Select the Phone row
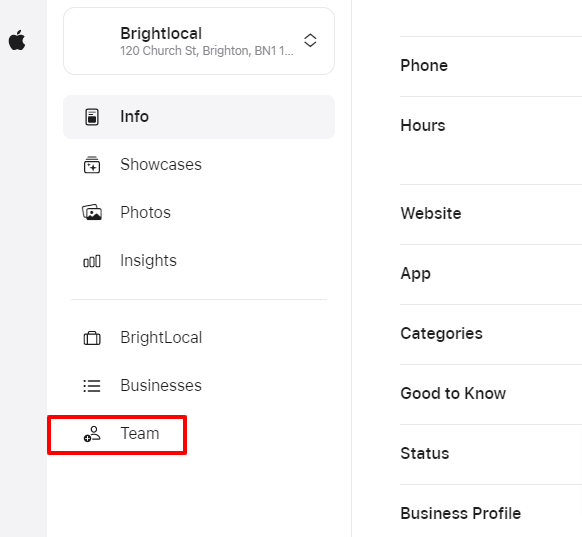582x537 pixels. pos(491,66)
